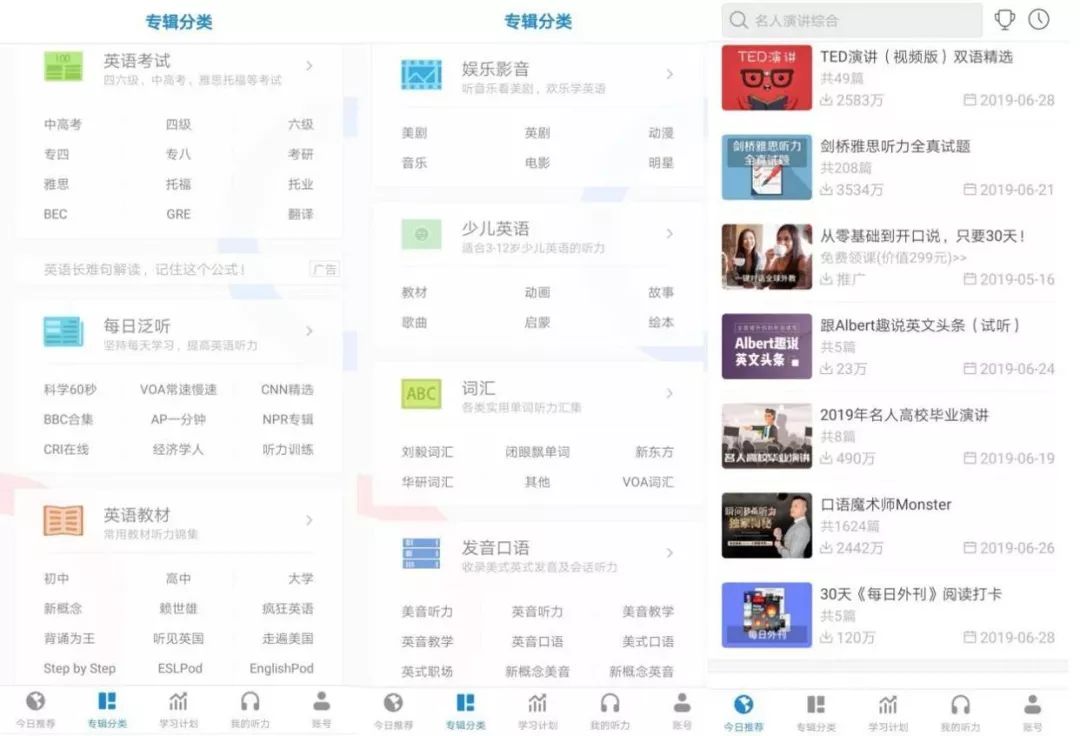Click the 娱乐影音 picture icon
Screen dimensions: 1080x736
(422, 74)
